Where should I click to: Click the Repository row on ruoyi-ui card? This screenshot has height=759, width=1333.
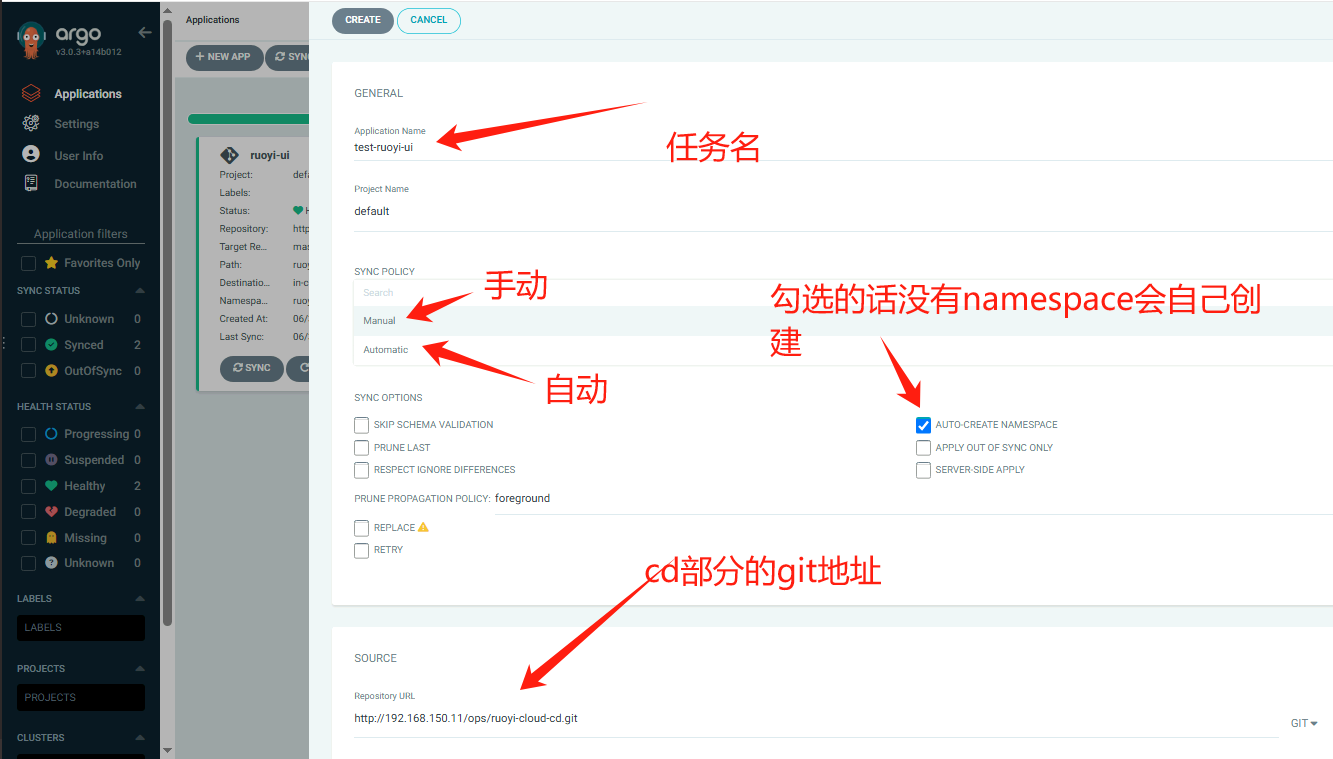[264, 229]
